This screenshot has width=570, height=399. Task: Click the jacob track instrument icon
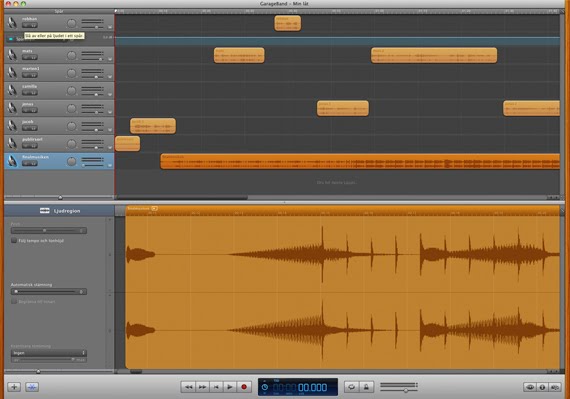click(12, 126)
